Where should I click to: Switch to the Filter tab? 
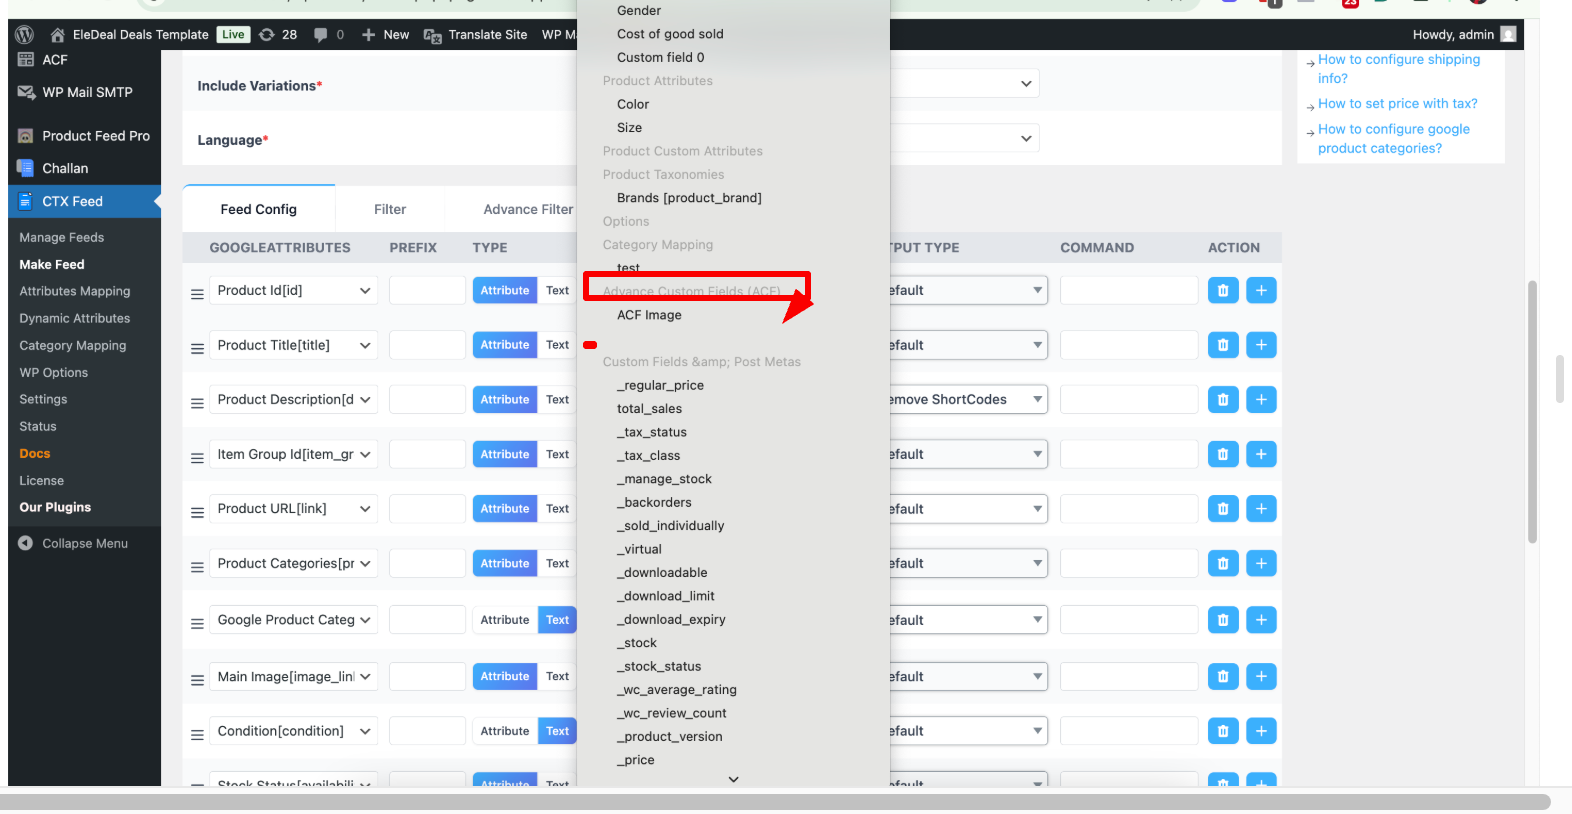390,209
